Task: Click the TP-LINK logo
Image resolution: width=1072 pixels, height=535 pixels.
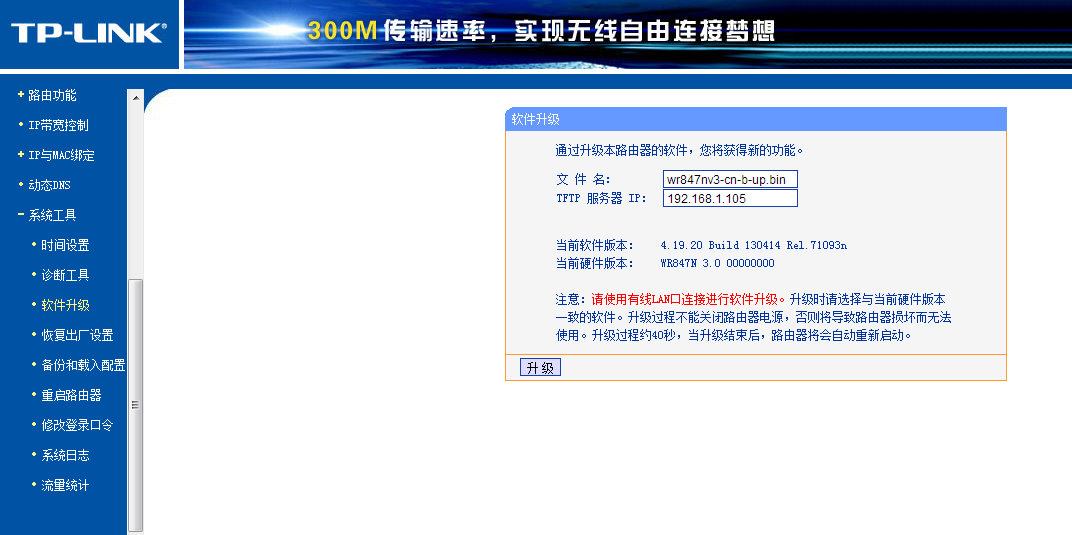Action: pyautogui.click(x=88, y=33)
